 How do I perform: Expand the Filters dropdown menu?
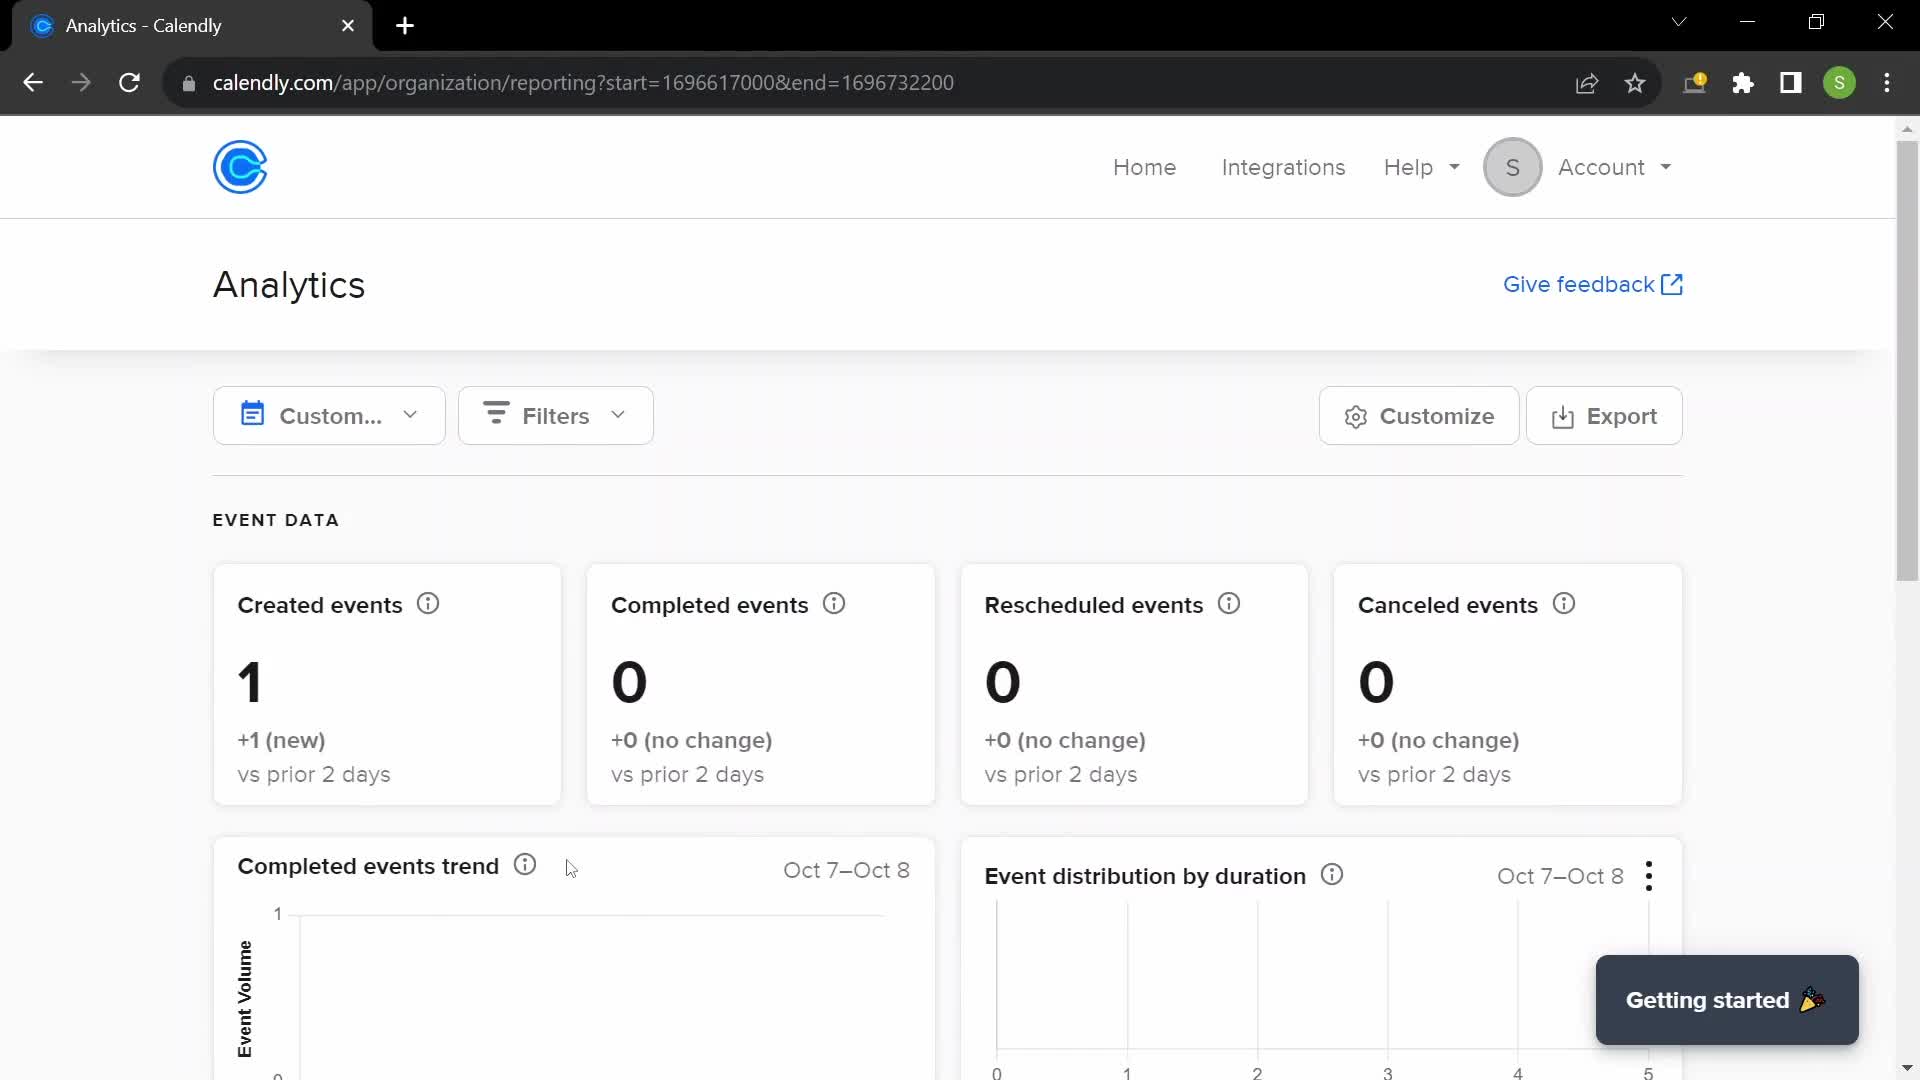pos(555,415)
